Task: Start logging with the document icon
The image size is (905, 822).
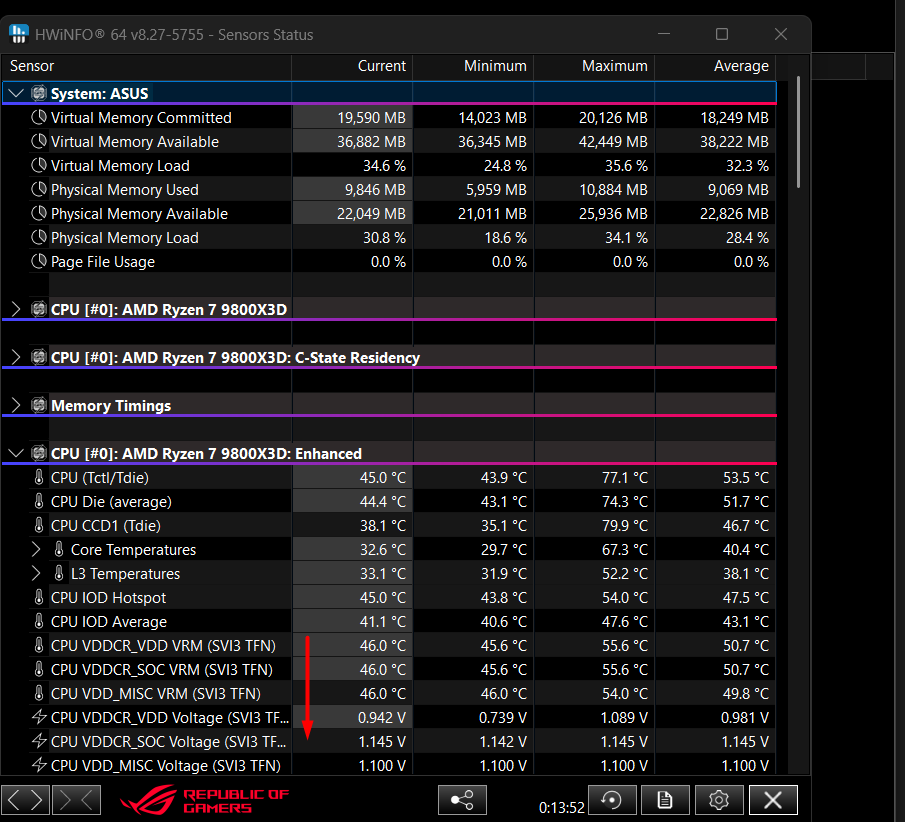Action: point(665,800)
